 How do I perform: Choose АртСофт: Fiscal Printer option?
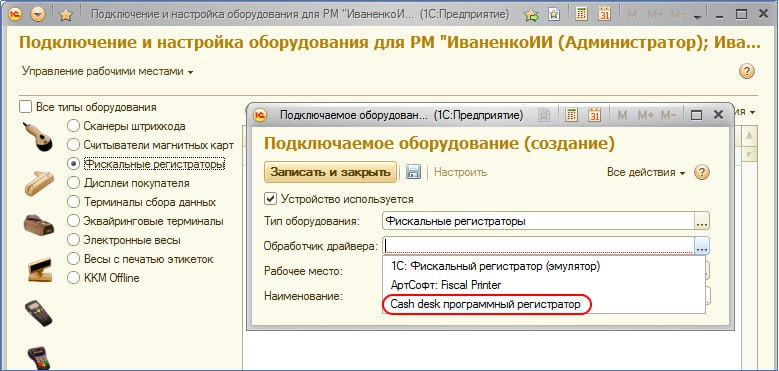[x=544, y=285]
